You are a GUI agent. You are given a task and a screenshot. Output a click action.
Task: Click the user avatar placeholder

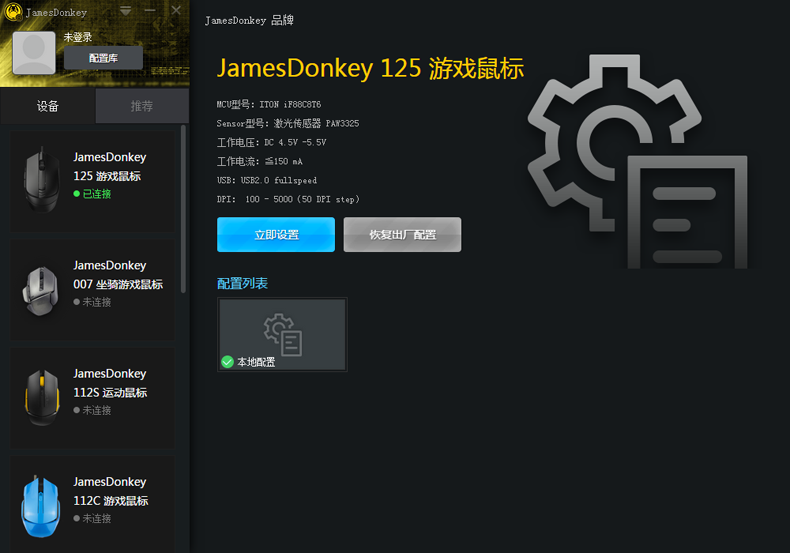(x=33, y=53)
